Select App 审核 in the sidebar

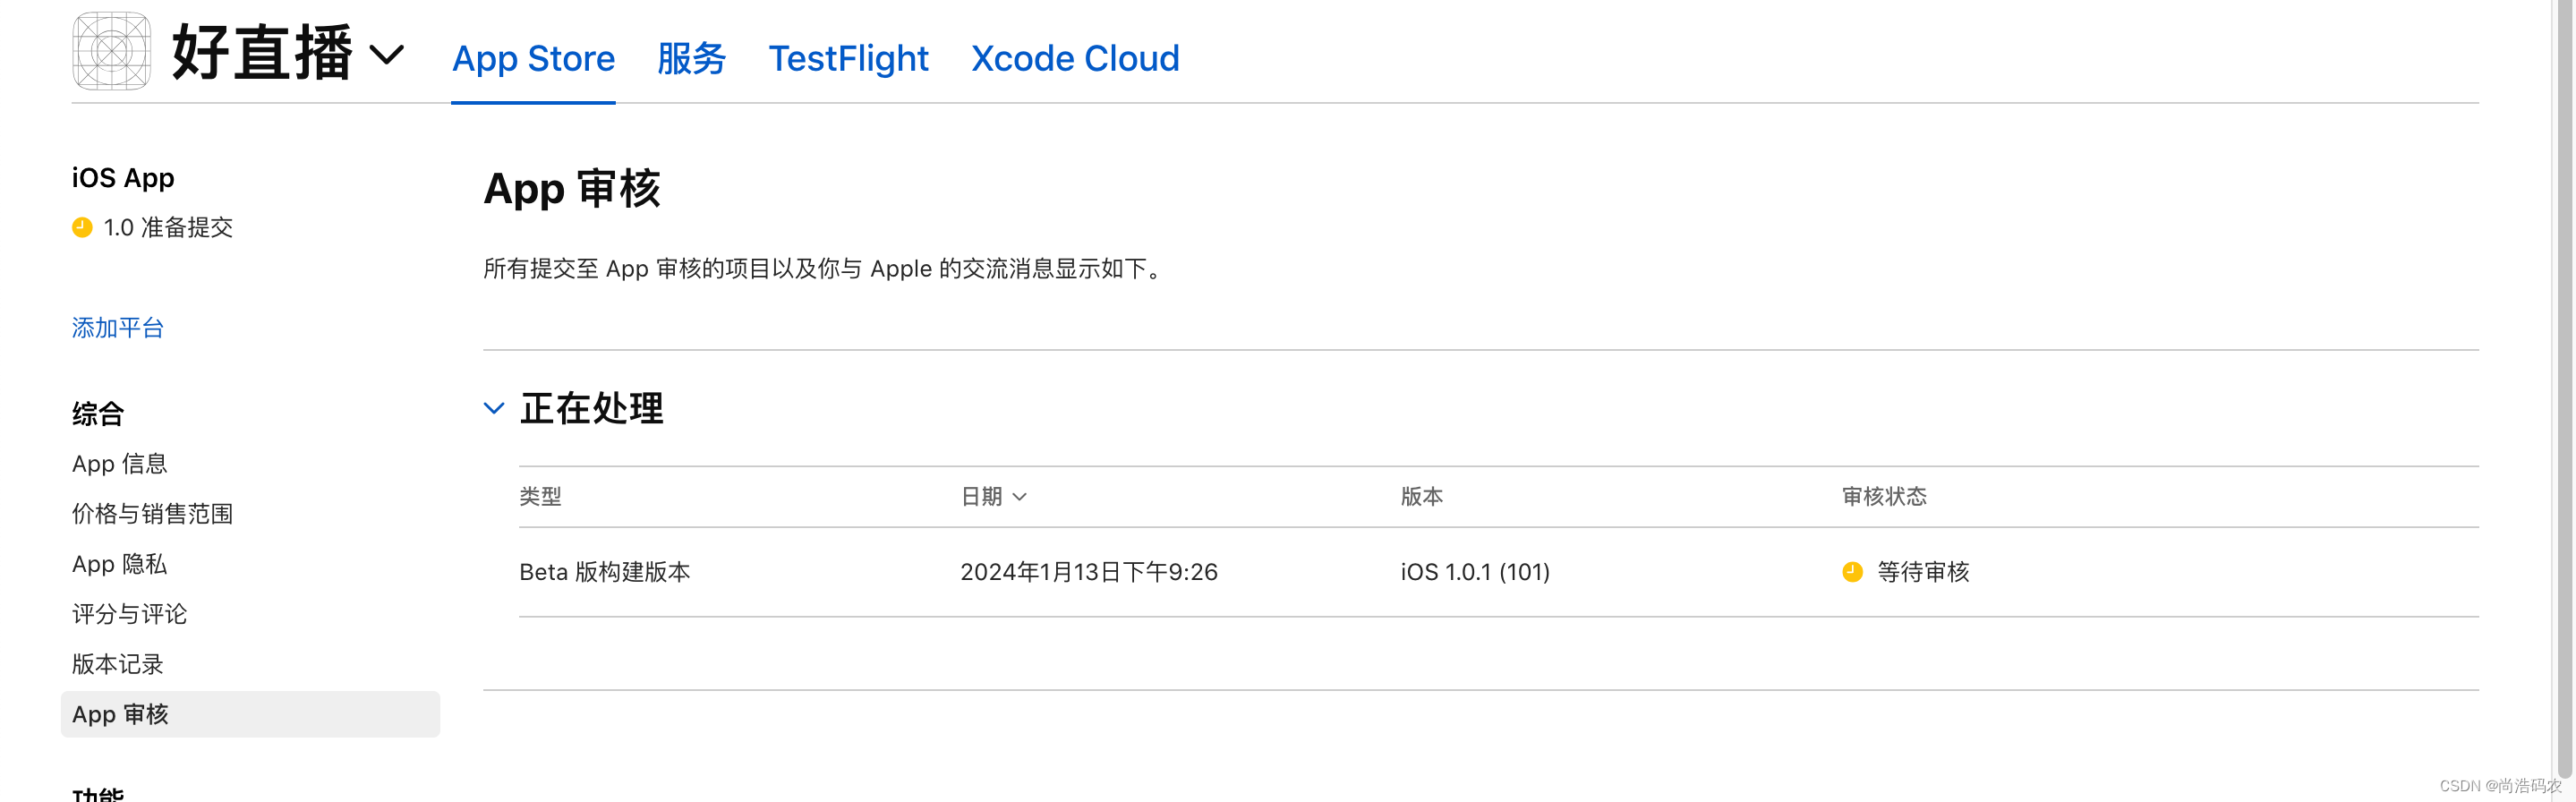(120, 713)
